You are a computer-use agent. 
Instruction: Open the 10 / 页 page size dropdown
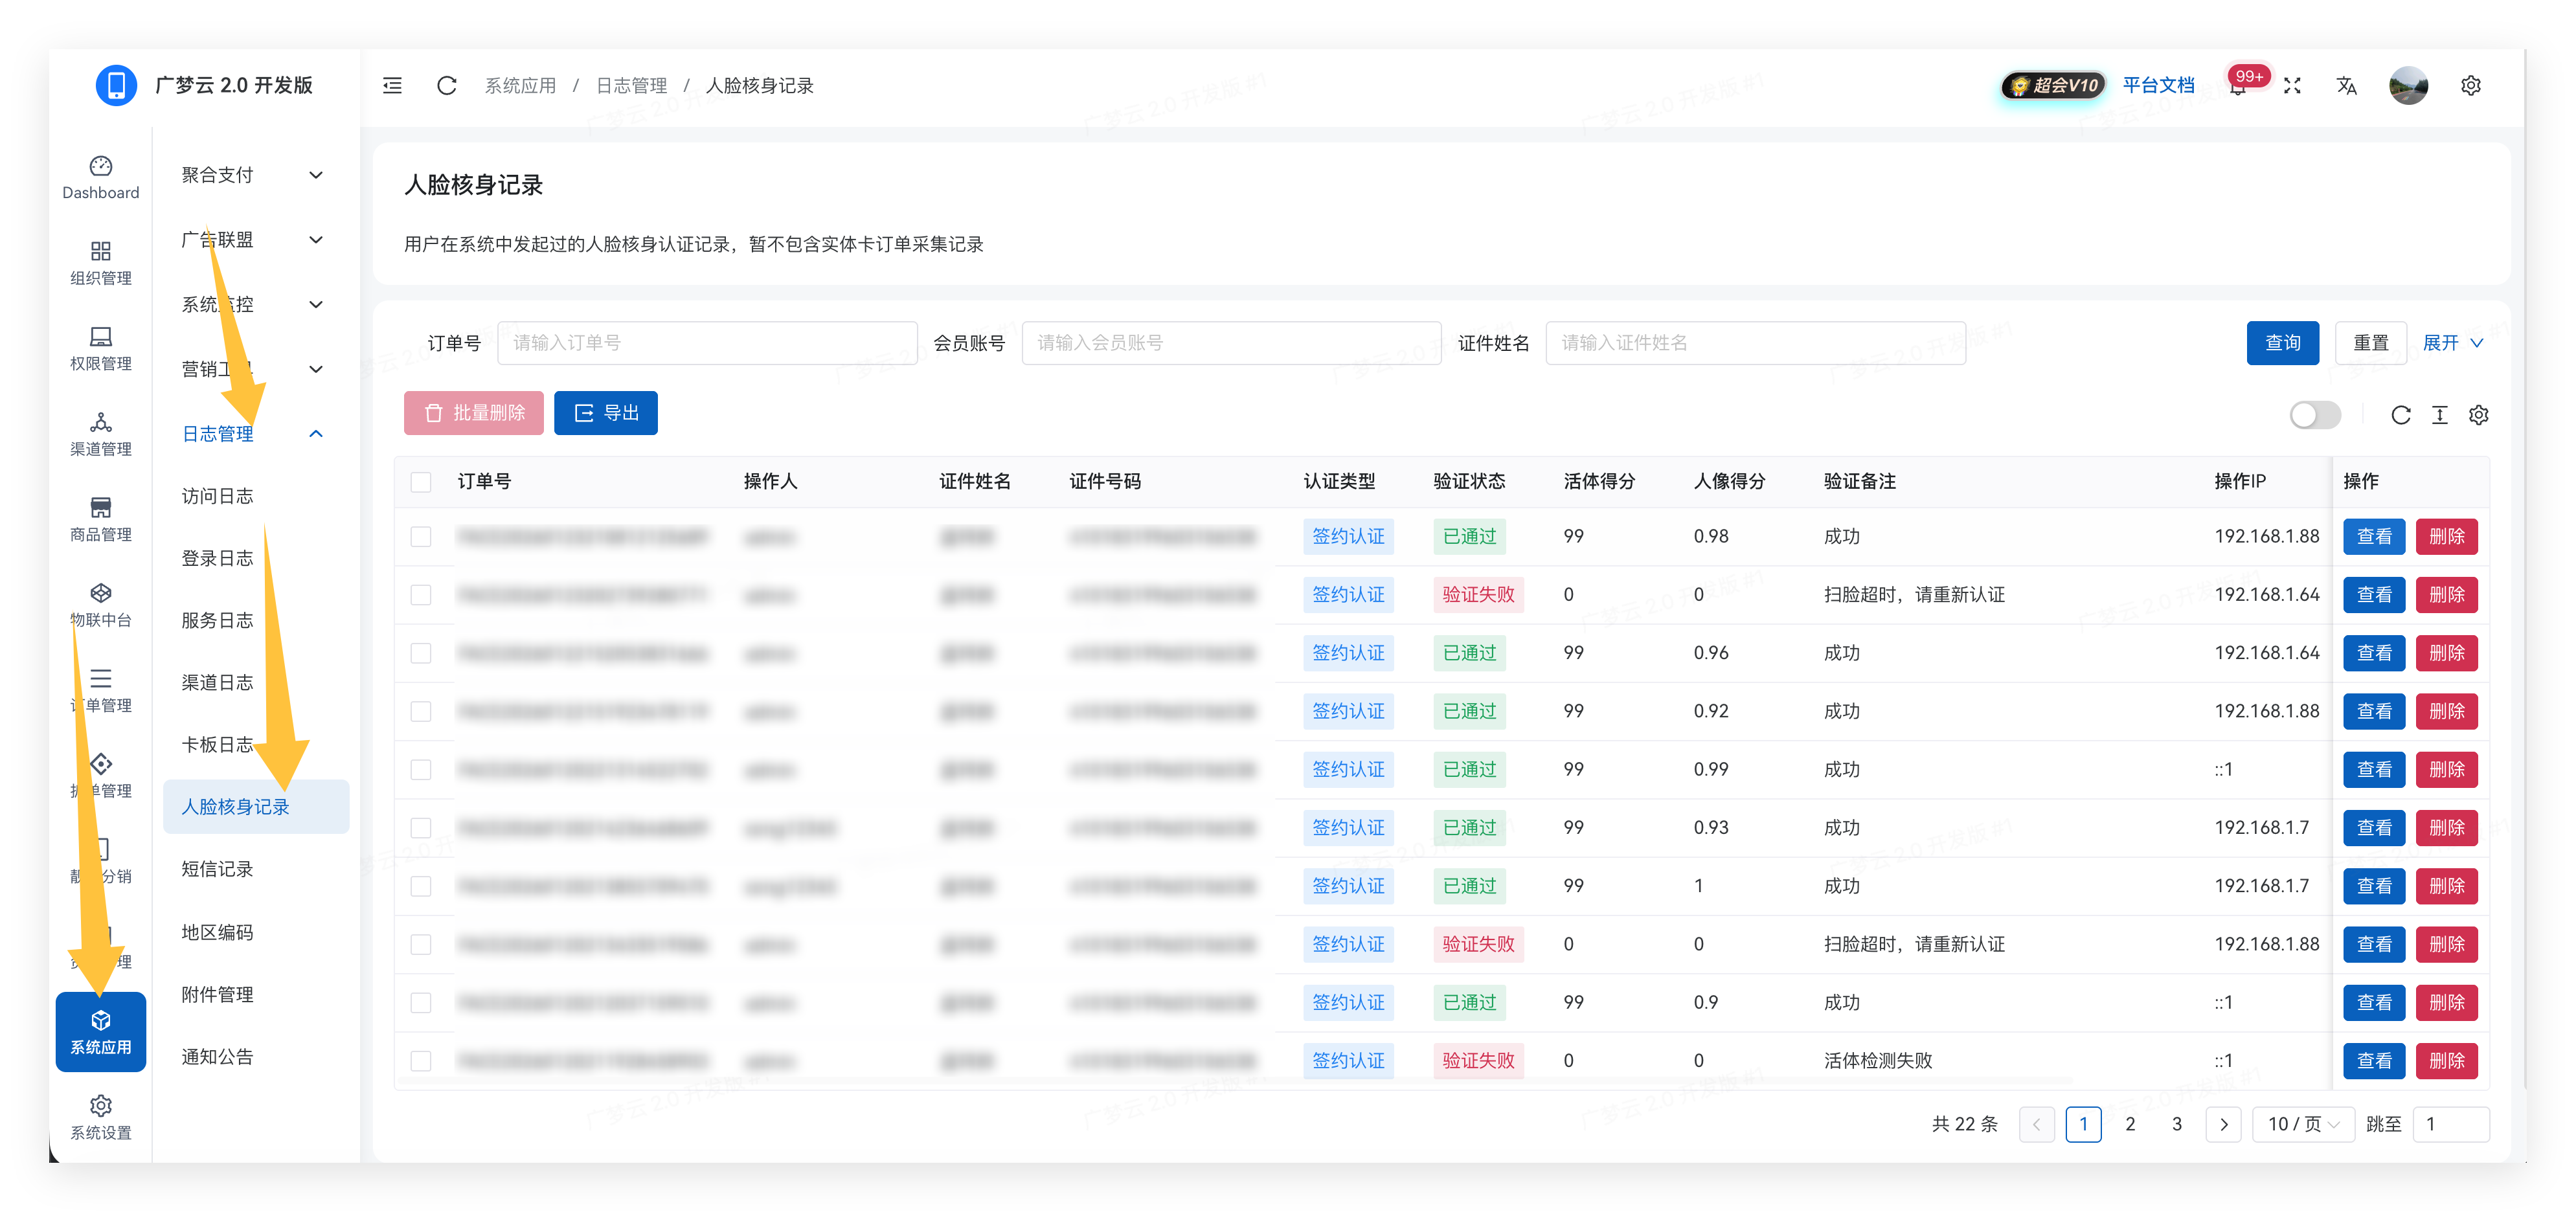pyautogui.click(x=2302, y=1124)
